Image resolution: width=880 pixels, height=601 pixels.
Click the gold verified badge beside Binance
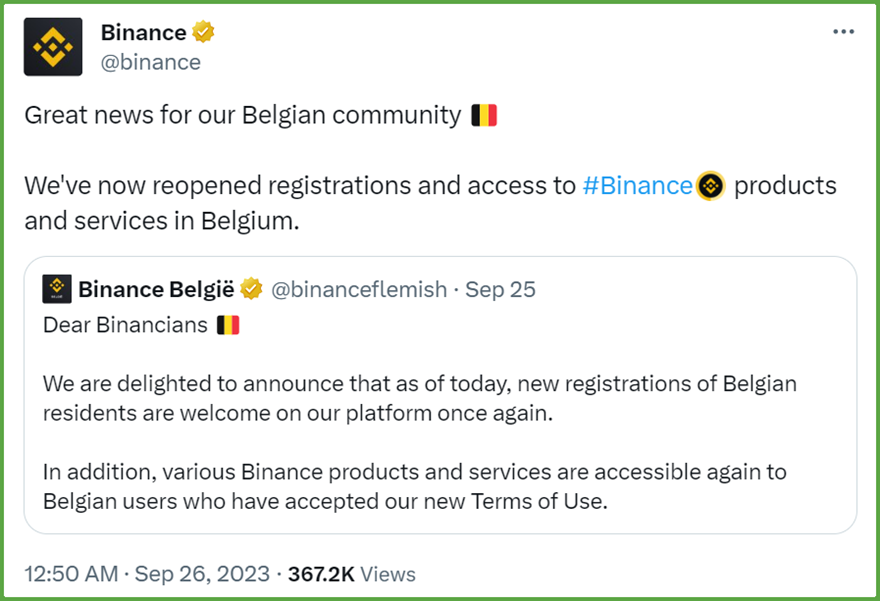[203, 32]
